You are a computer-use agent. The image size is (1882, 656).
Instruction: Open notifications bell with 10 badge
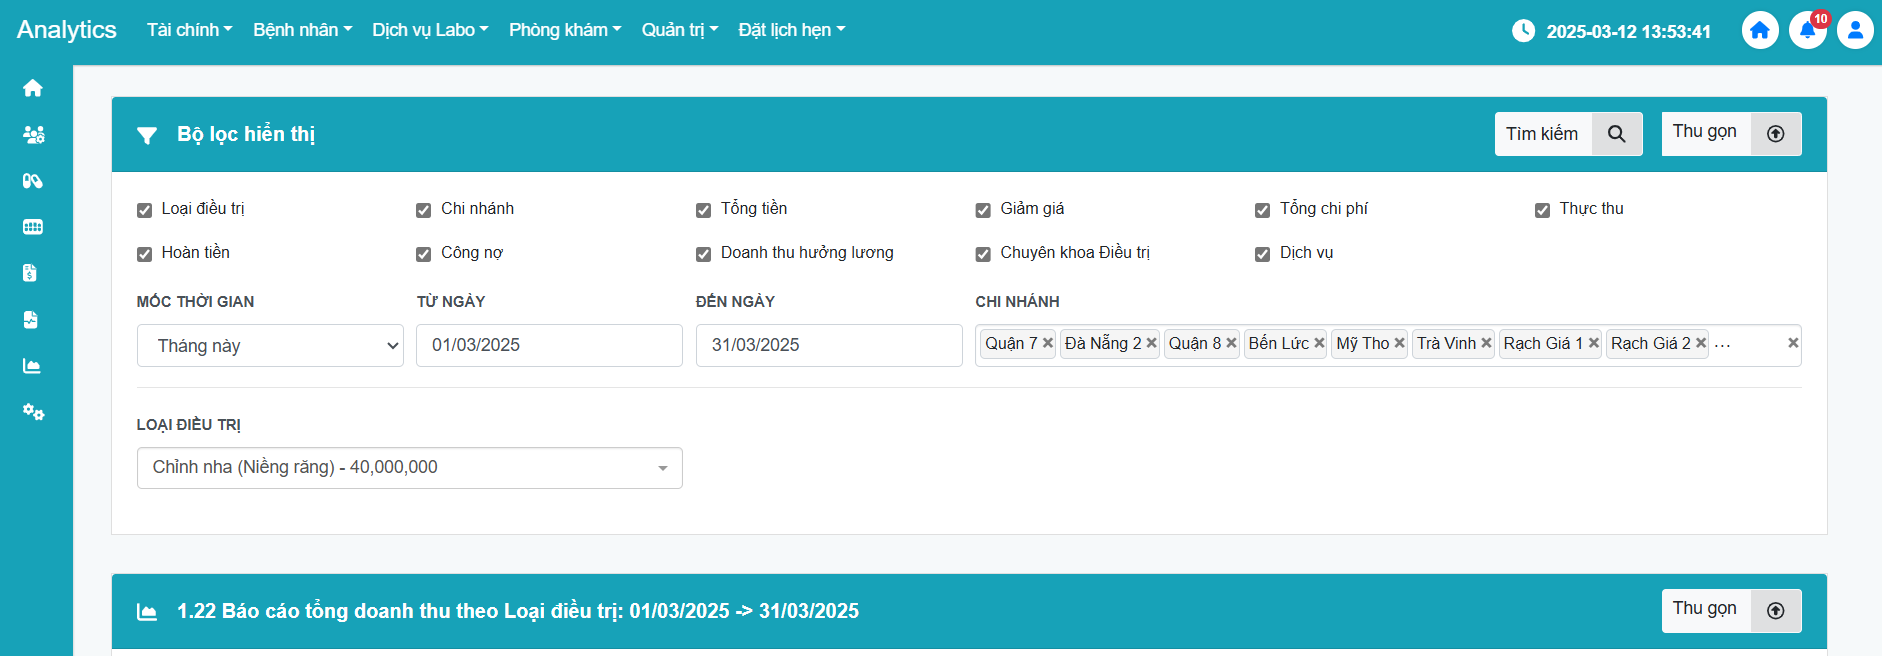[1807, 30]
